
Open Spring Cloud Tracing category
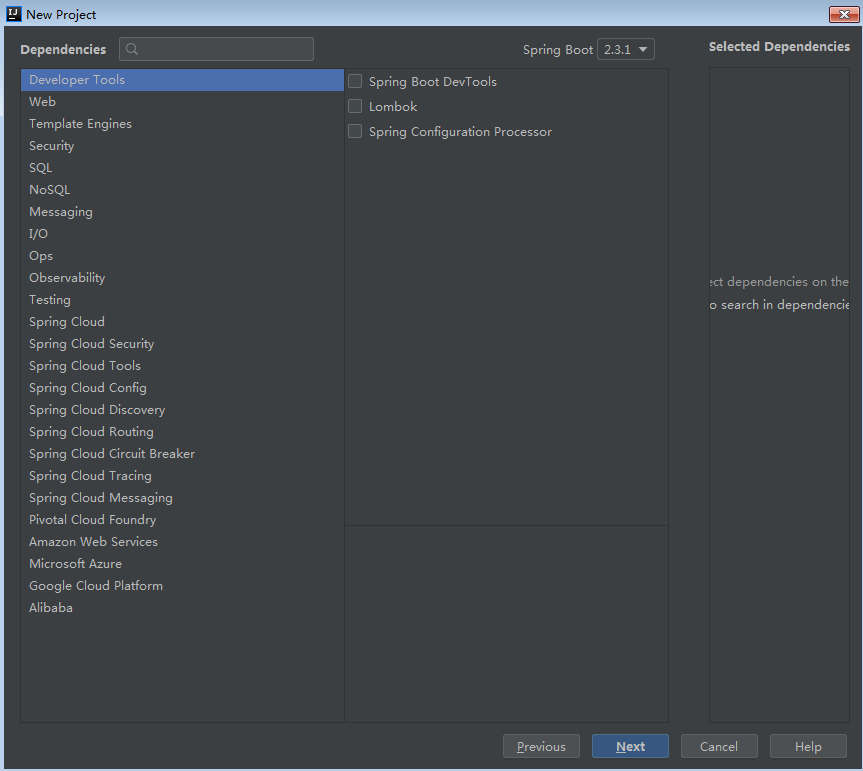point(182,476)
